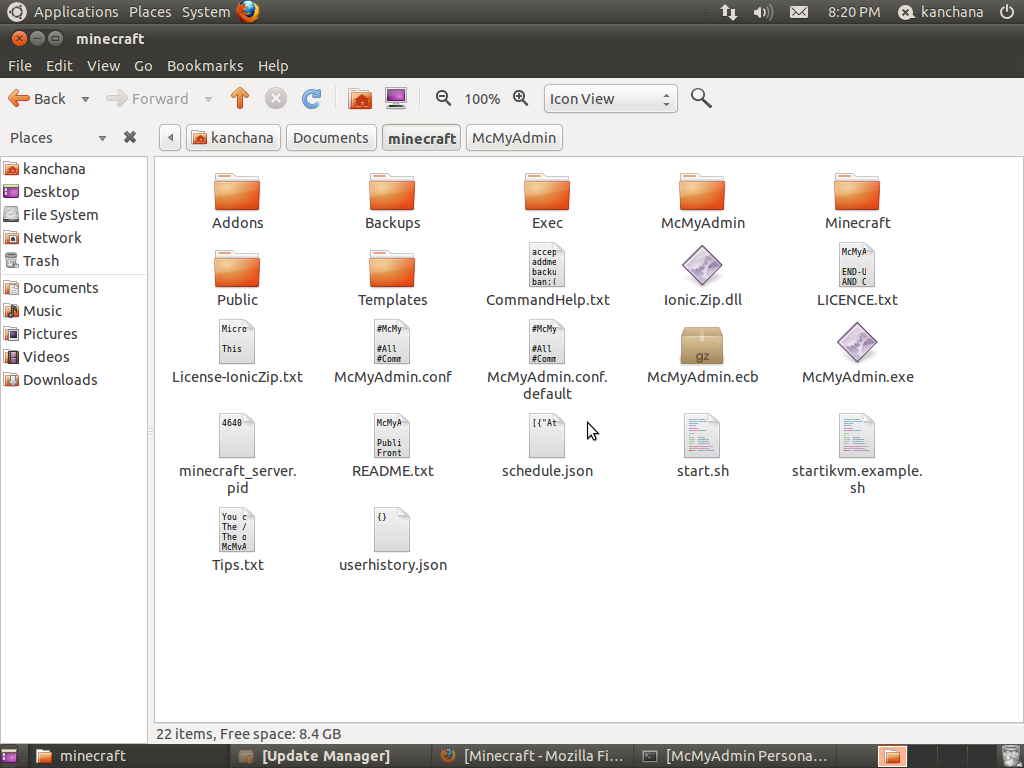Image resolution: width=1024 pixels, height=768 pixels.
Task: Open the Addons folder
Action: tap(237, 202)
